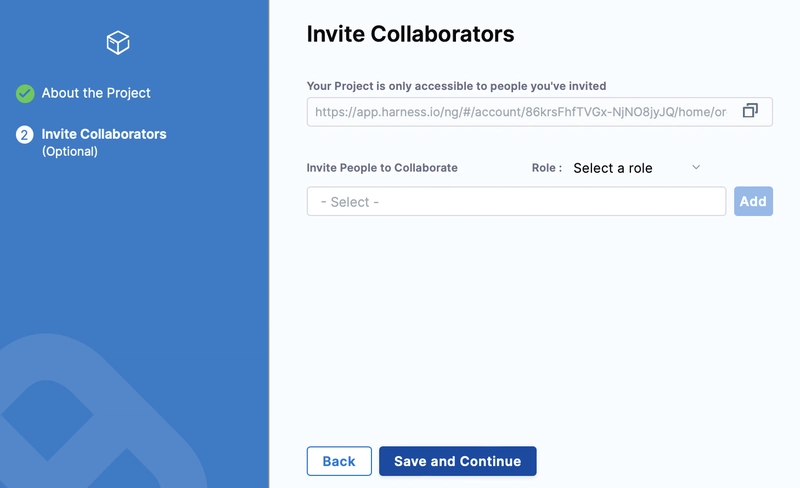
Task: Click the Add button
Action: [x=753, y=201]
